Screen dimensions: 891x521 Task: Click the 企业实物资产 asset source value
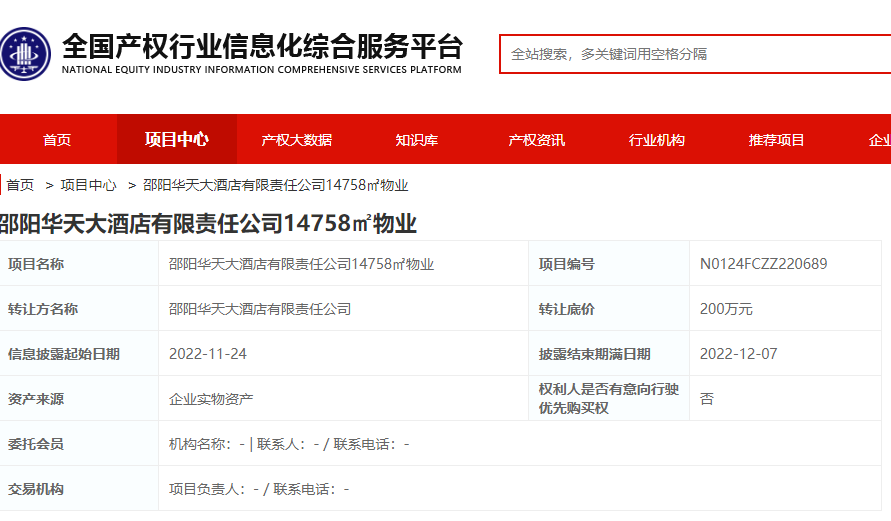pos(211,399)
